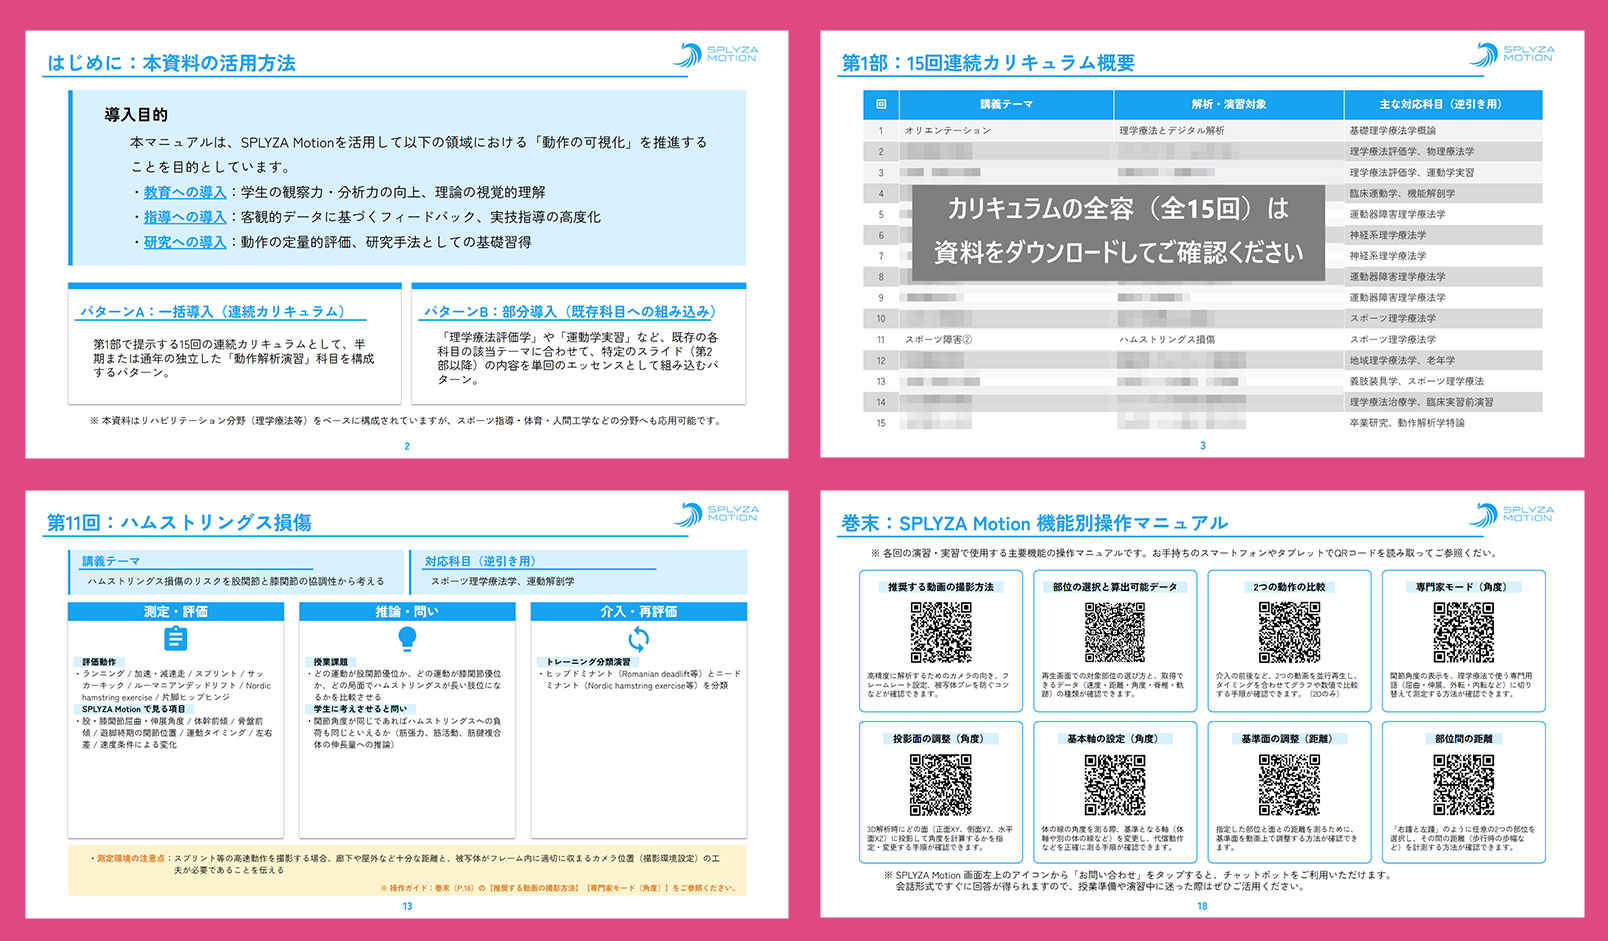Click the refresh arrows icon under 介入・再評価
This screenshot has width=1608, height=941.
(638, 638)
